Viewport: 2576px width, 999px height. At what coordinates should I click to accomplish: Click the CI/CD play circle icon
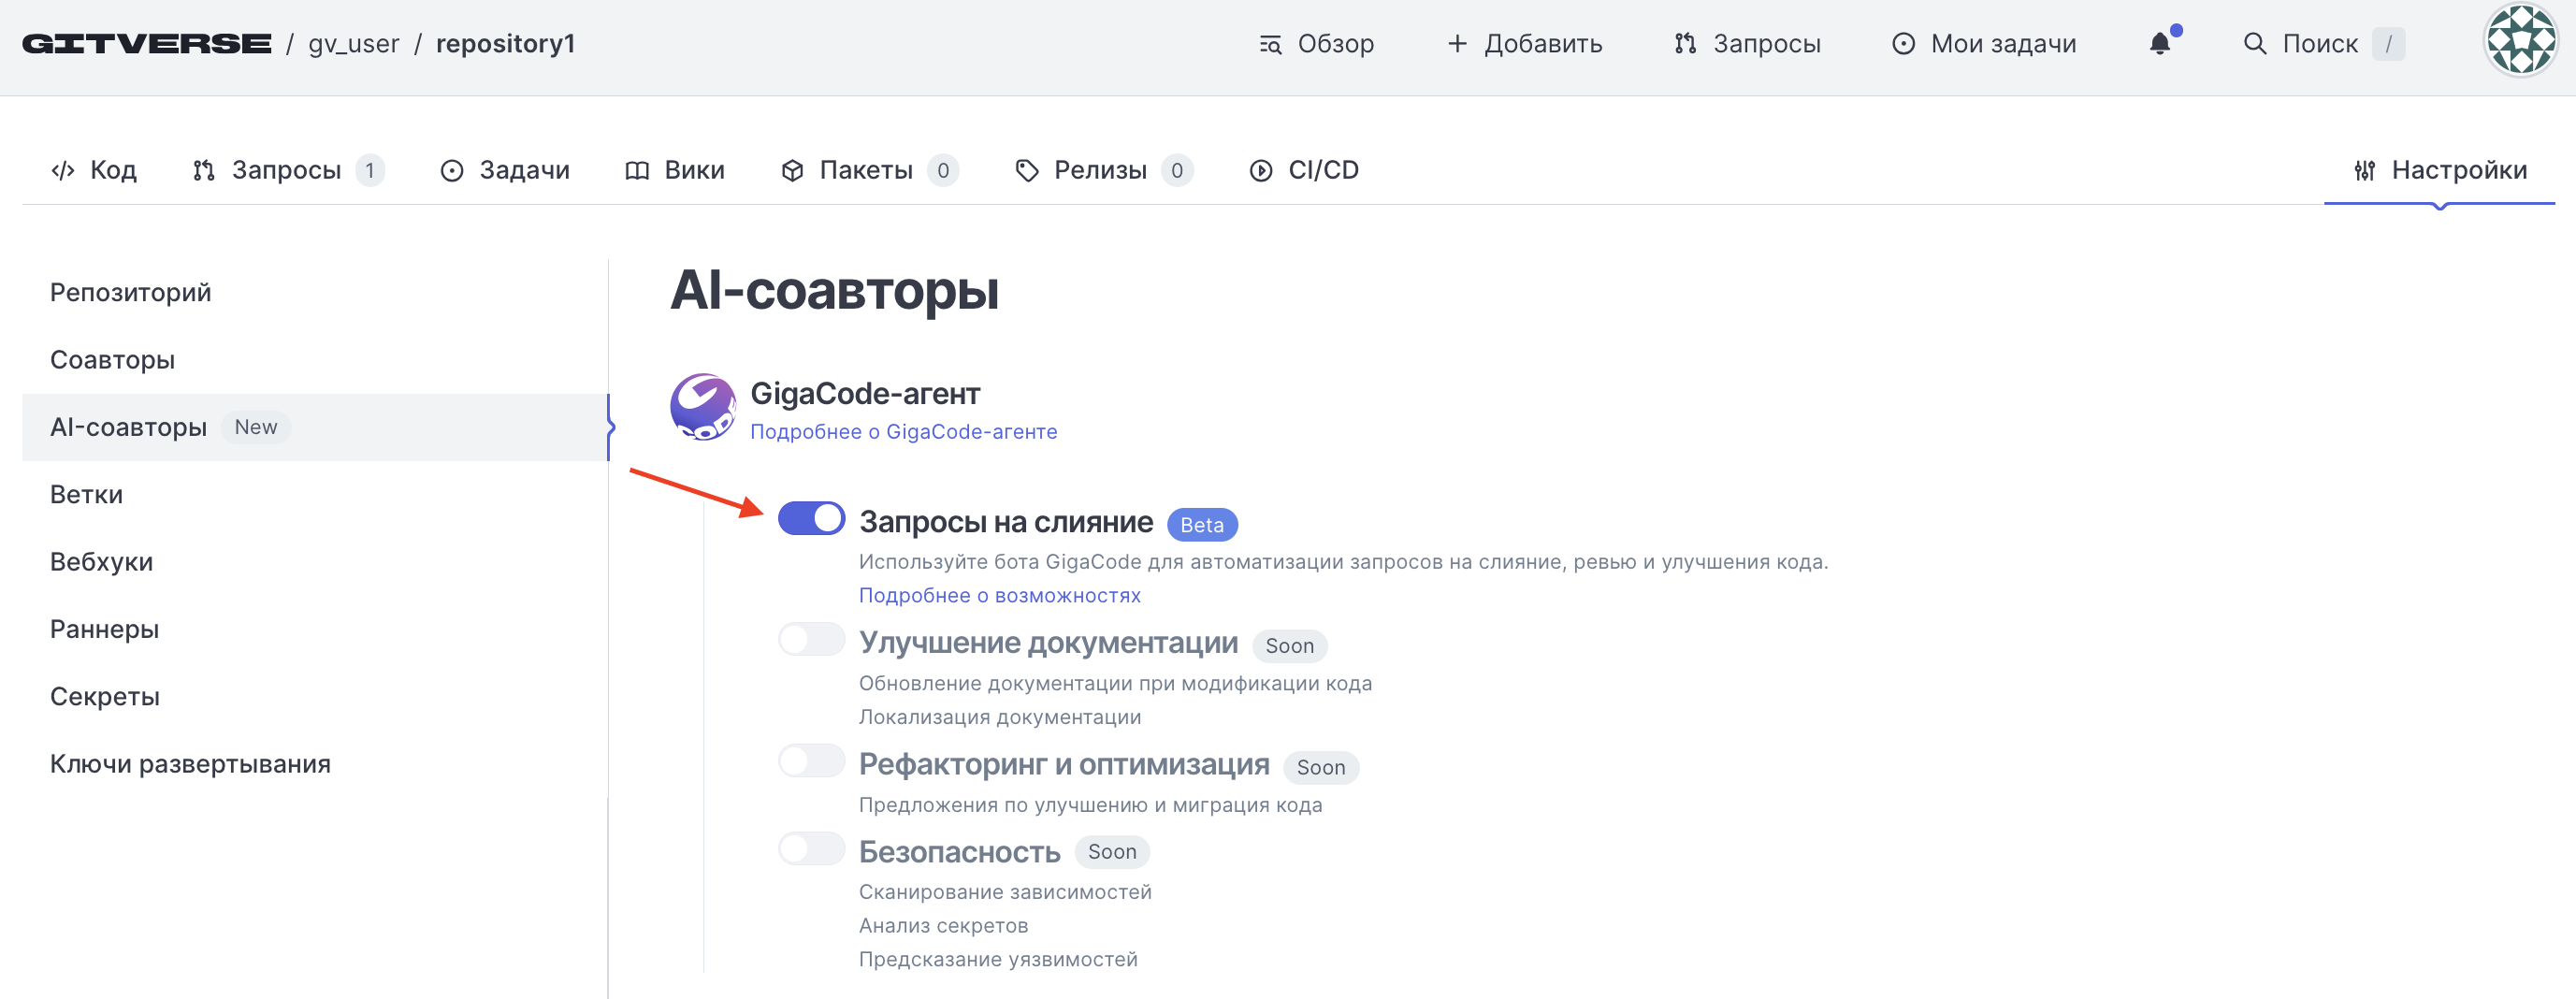(x=1261, y=171)
